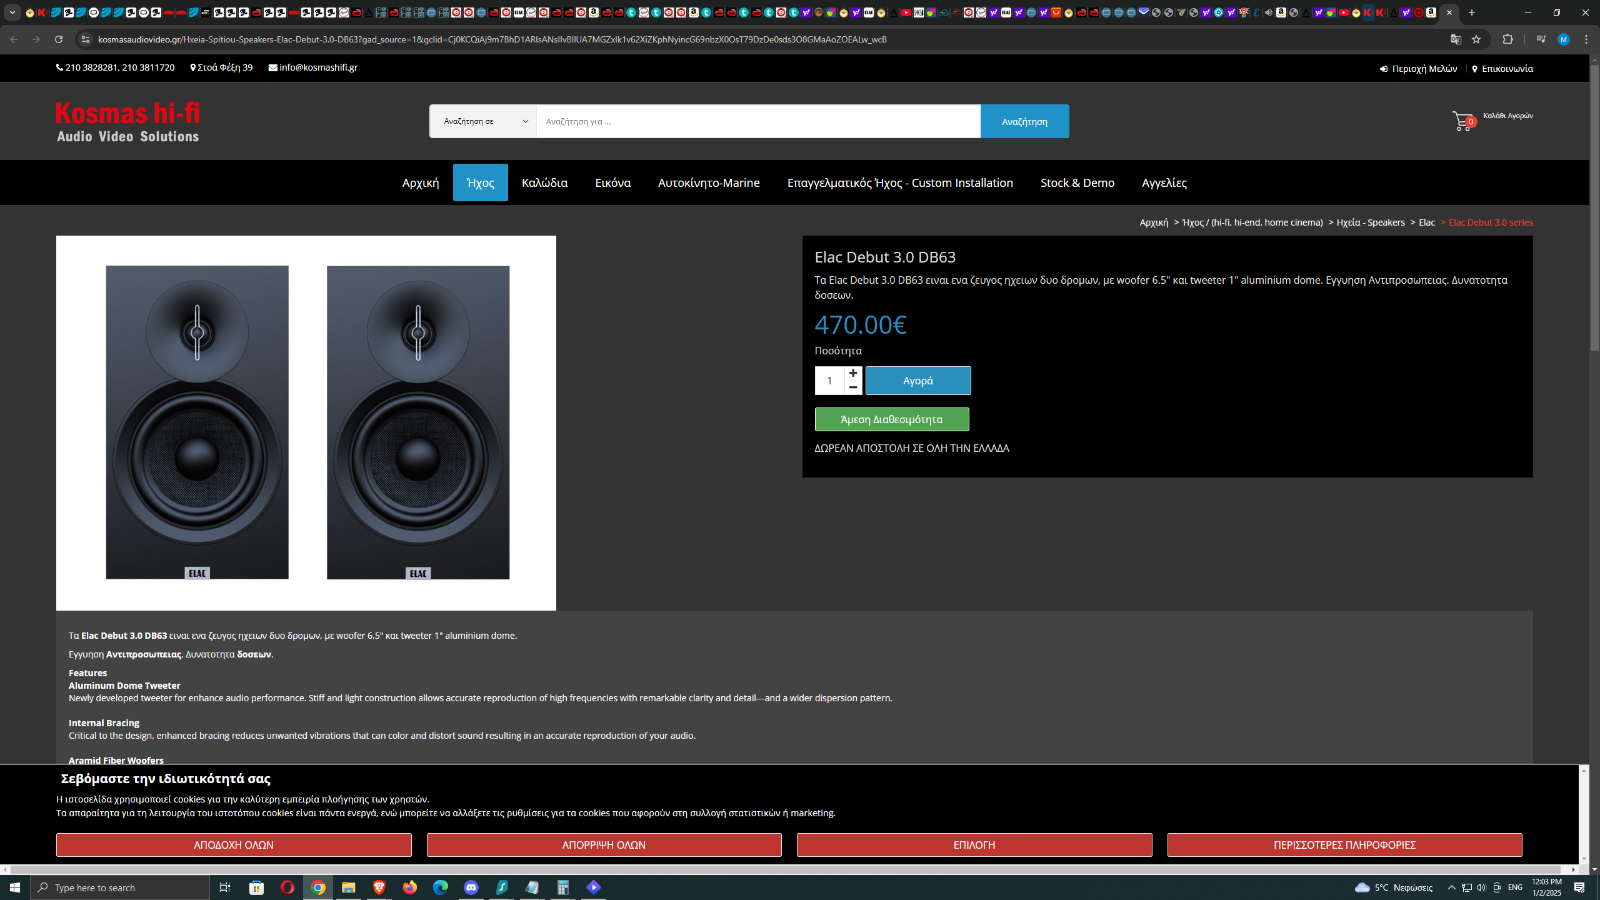Click the Translate page icon in address bar
The height and width of the screenshot is (900, 1600).
pos(1456,40)
